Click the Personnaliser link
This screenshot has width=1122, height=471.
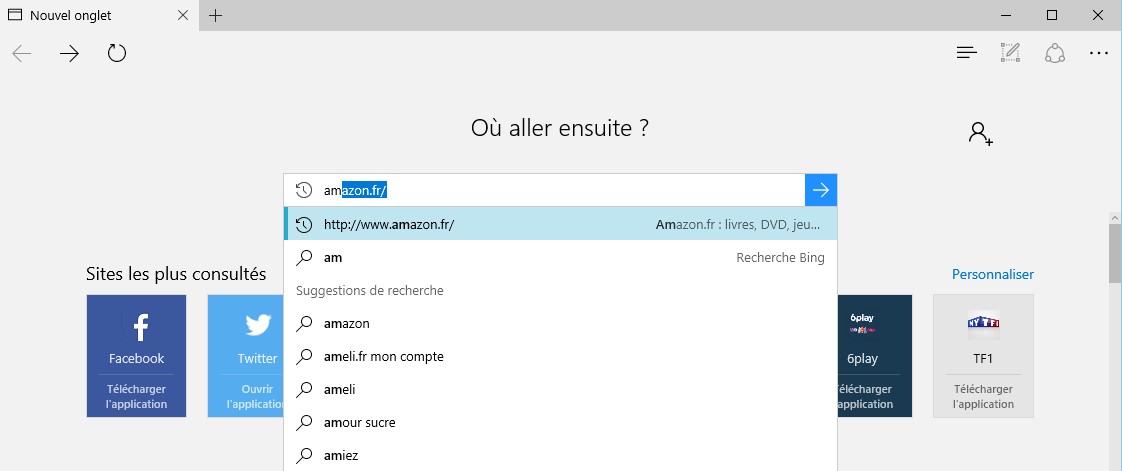tap(992, 274)
